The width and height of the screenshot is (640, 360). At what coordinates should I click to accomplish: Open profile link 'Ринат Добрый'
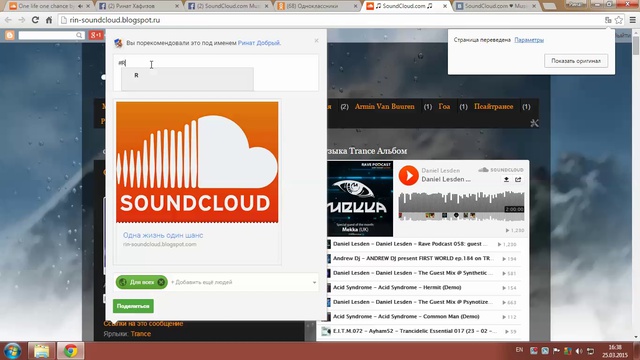pos(259,43)
